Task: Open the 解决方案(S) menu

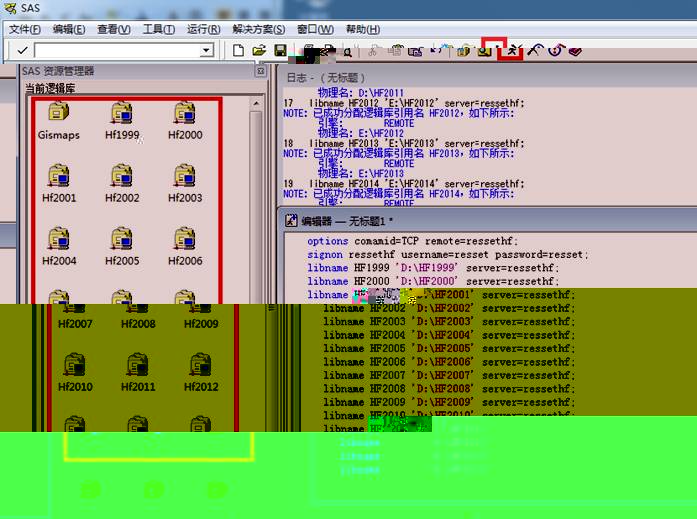Action: click(x=259, y=29)
